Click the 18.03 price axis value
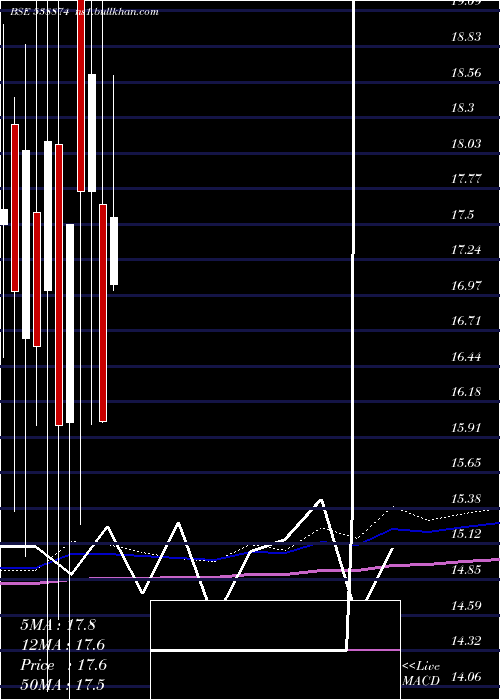Screen dimensions: 500x700 466,144
